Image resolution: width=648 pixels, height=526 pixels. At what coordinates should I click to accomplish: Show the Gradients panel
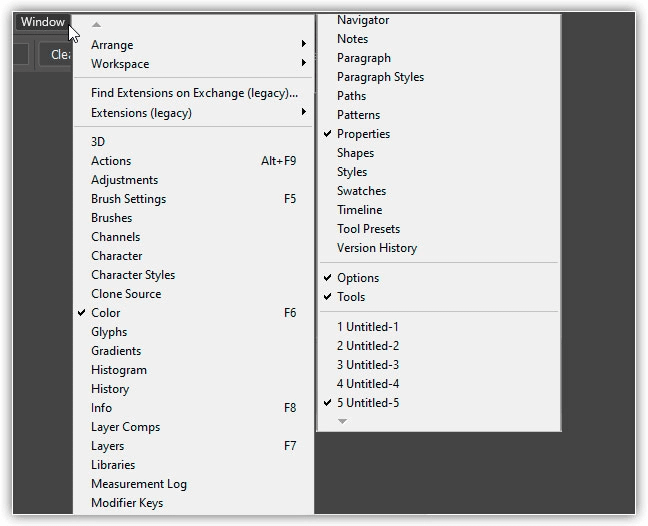click(x=193, y=351)
